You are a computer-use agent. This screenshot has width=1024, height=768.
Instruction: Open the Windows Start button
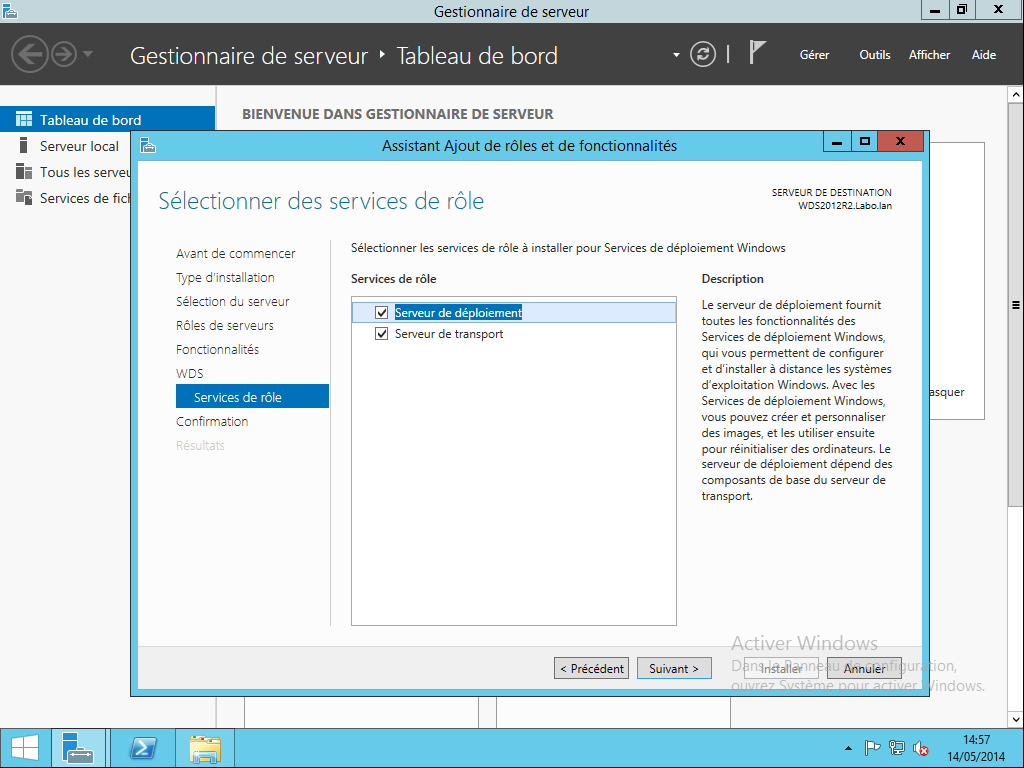point(25,748)
